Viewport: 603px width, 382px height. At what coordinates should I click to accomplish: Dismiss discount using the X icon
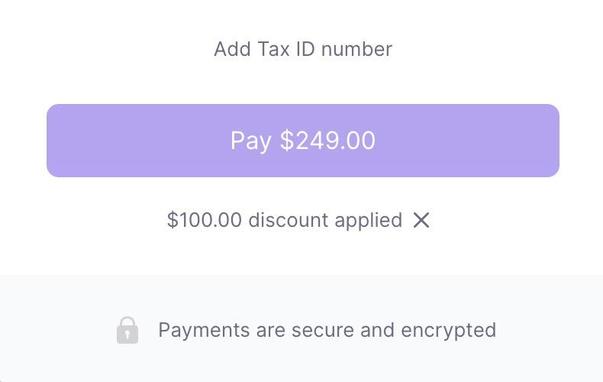point(421,220)
